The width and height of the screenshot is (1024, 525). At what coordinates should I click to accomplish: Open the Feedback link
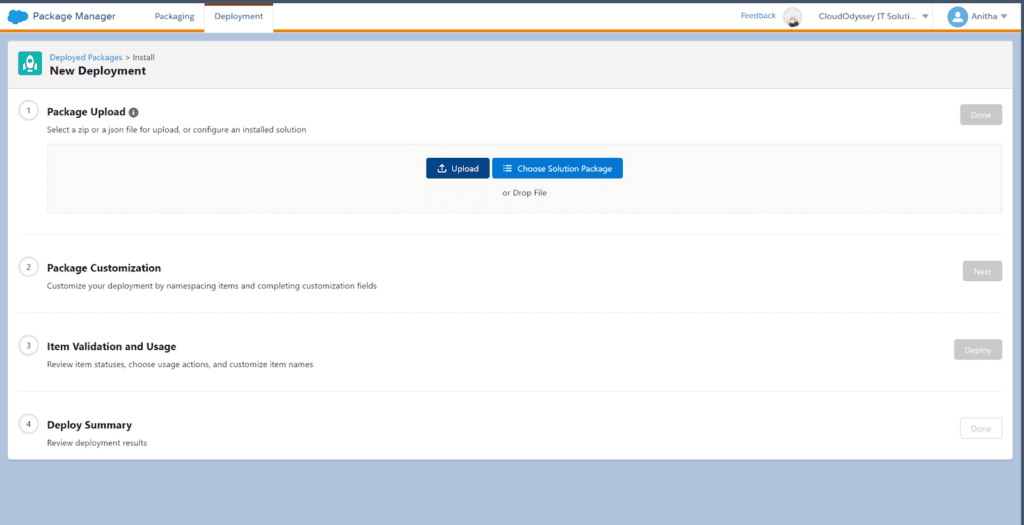[758, 16]
